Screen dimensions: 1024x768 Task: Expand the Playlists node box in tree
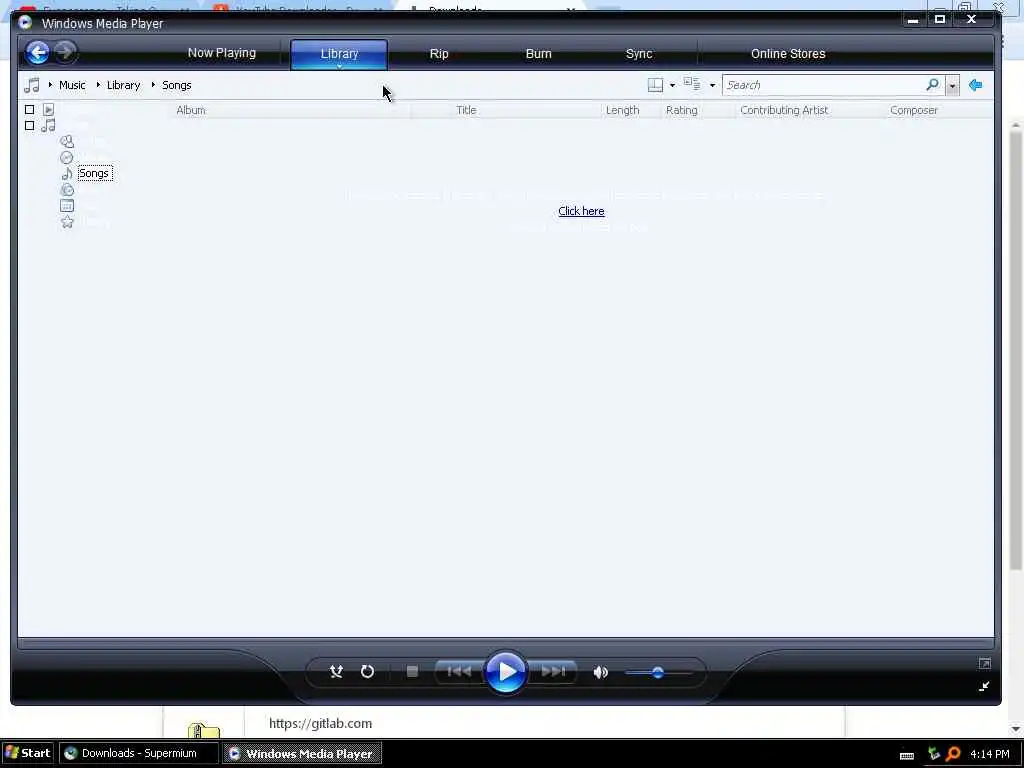[29, 110]
